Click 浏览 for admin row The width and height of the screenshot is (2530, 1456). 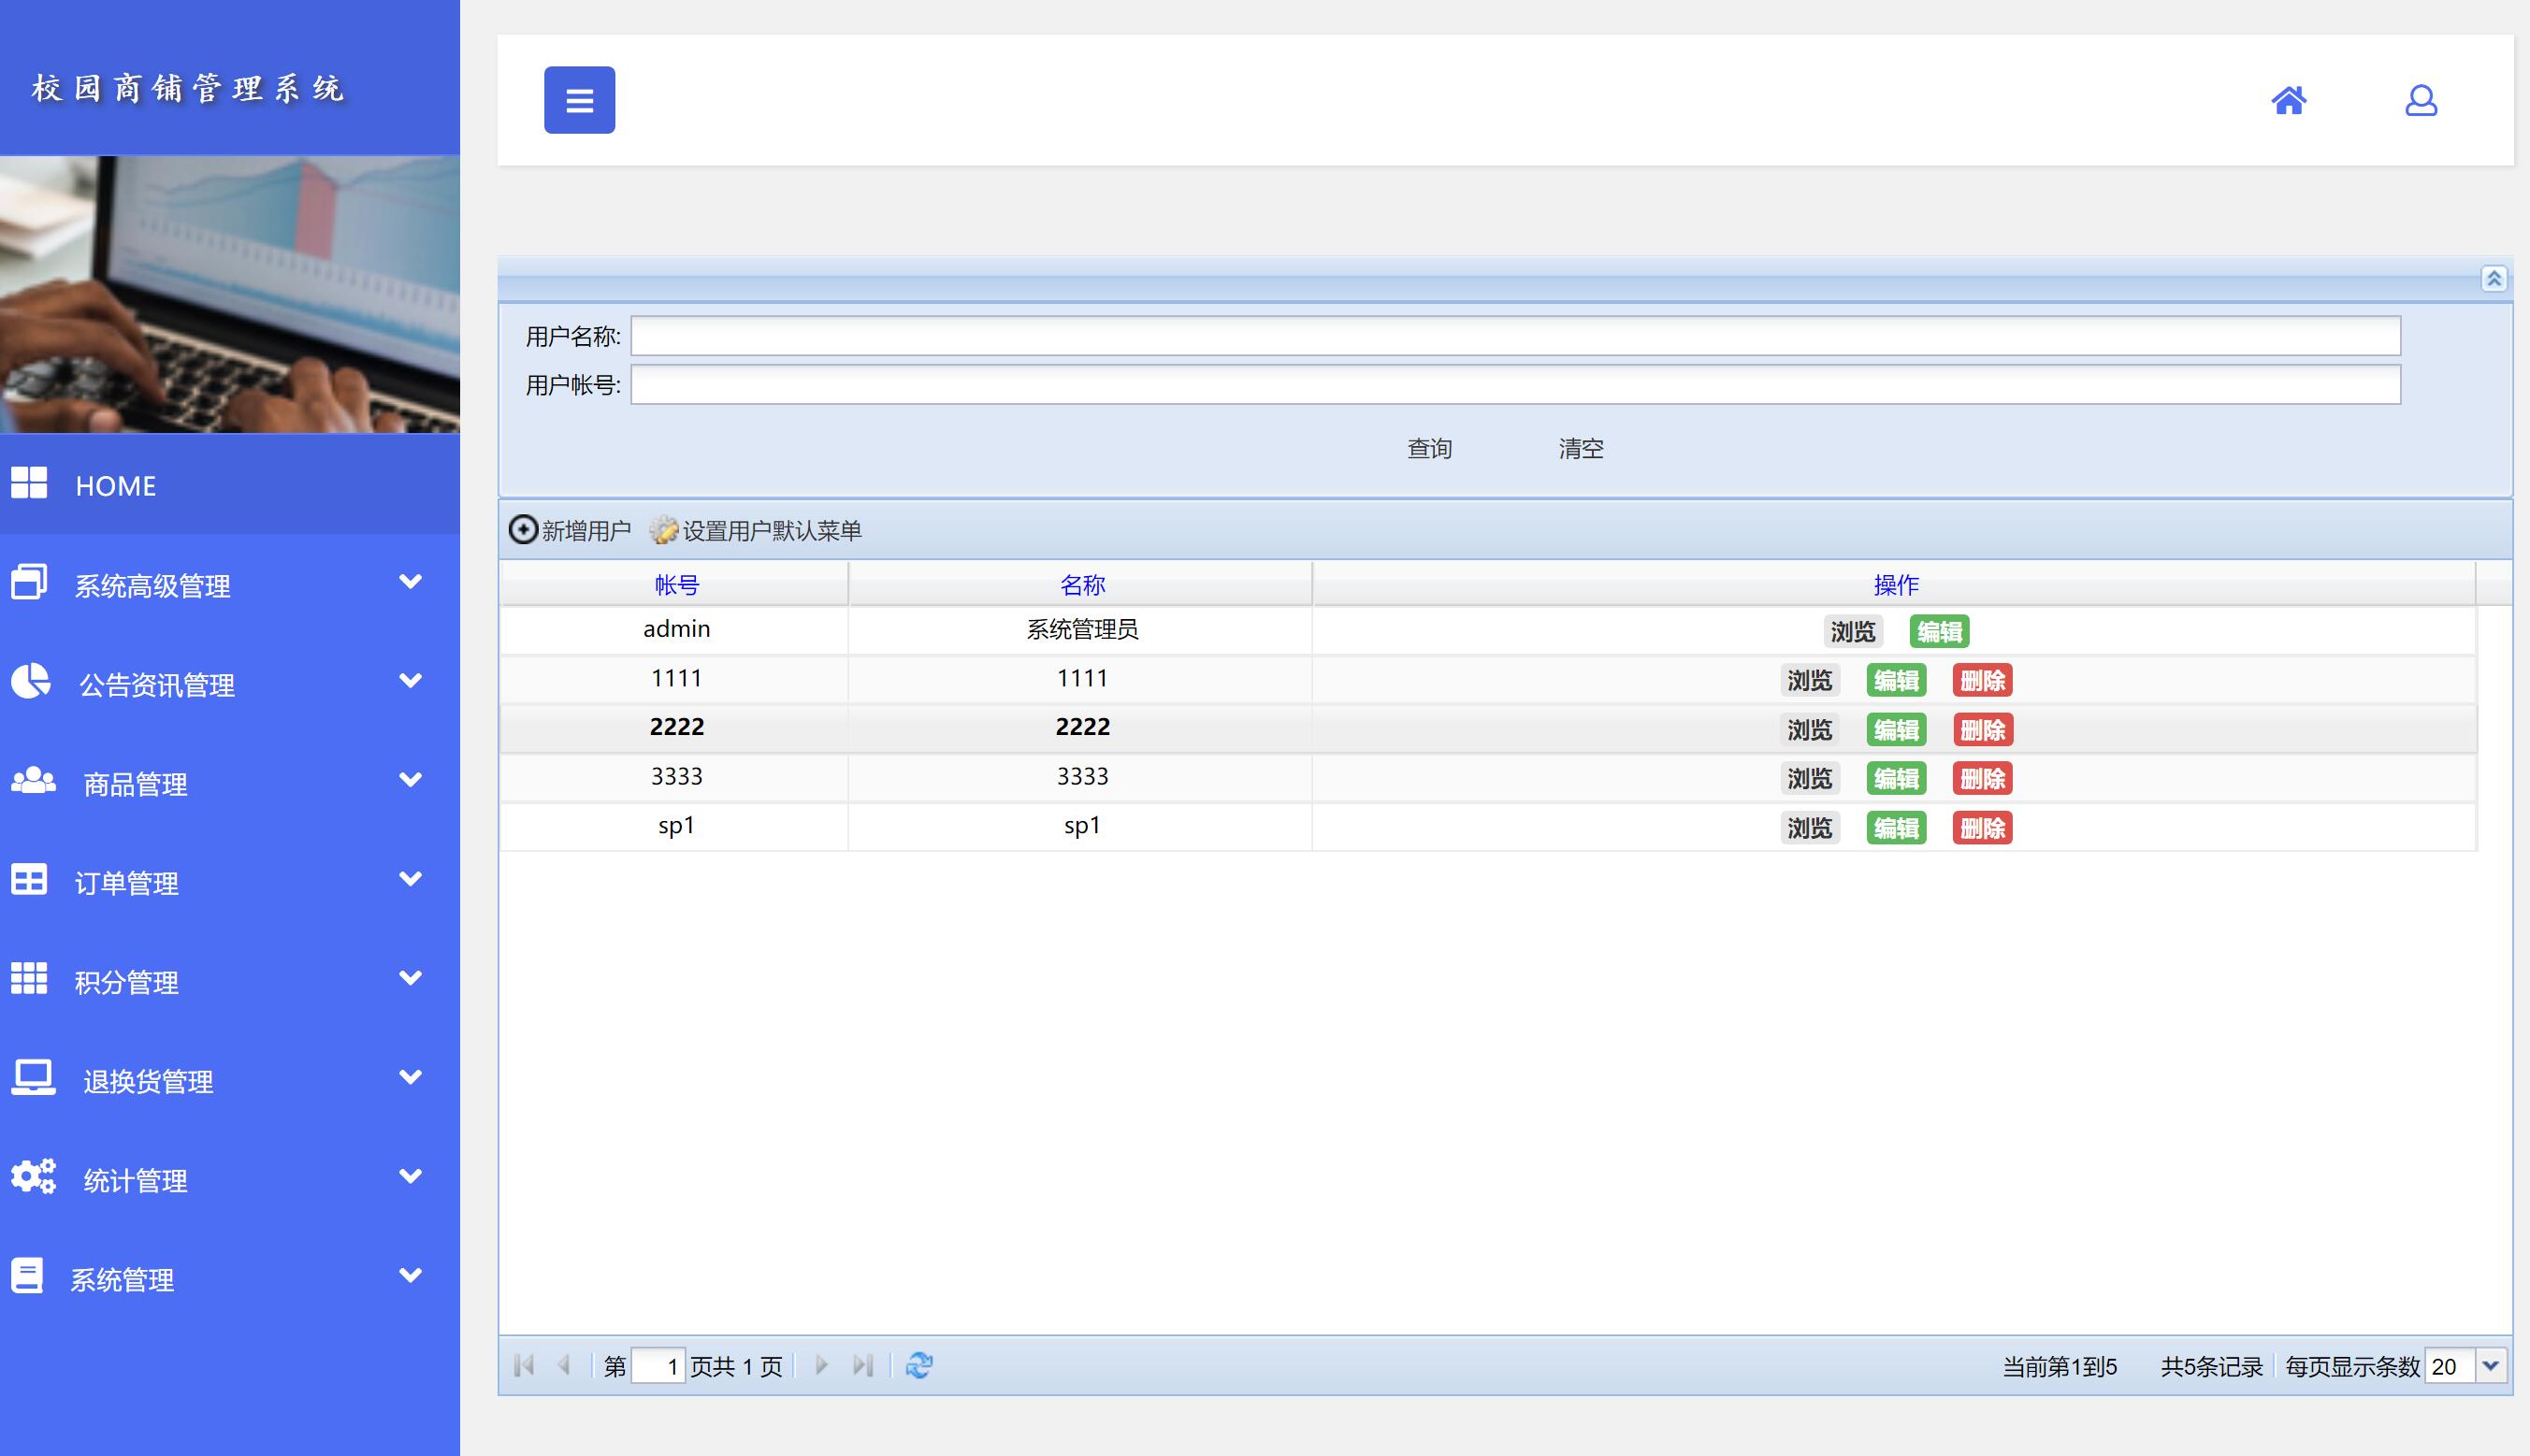tap(1852, 631)
